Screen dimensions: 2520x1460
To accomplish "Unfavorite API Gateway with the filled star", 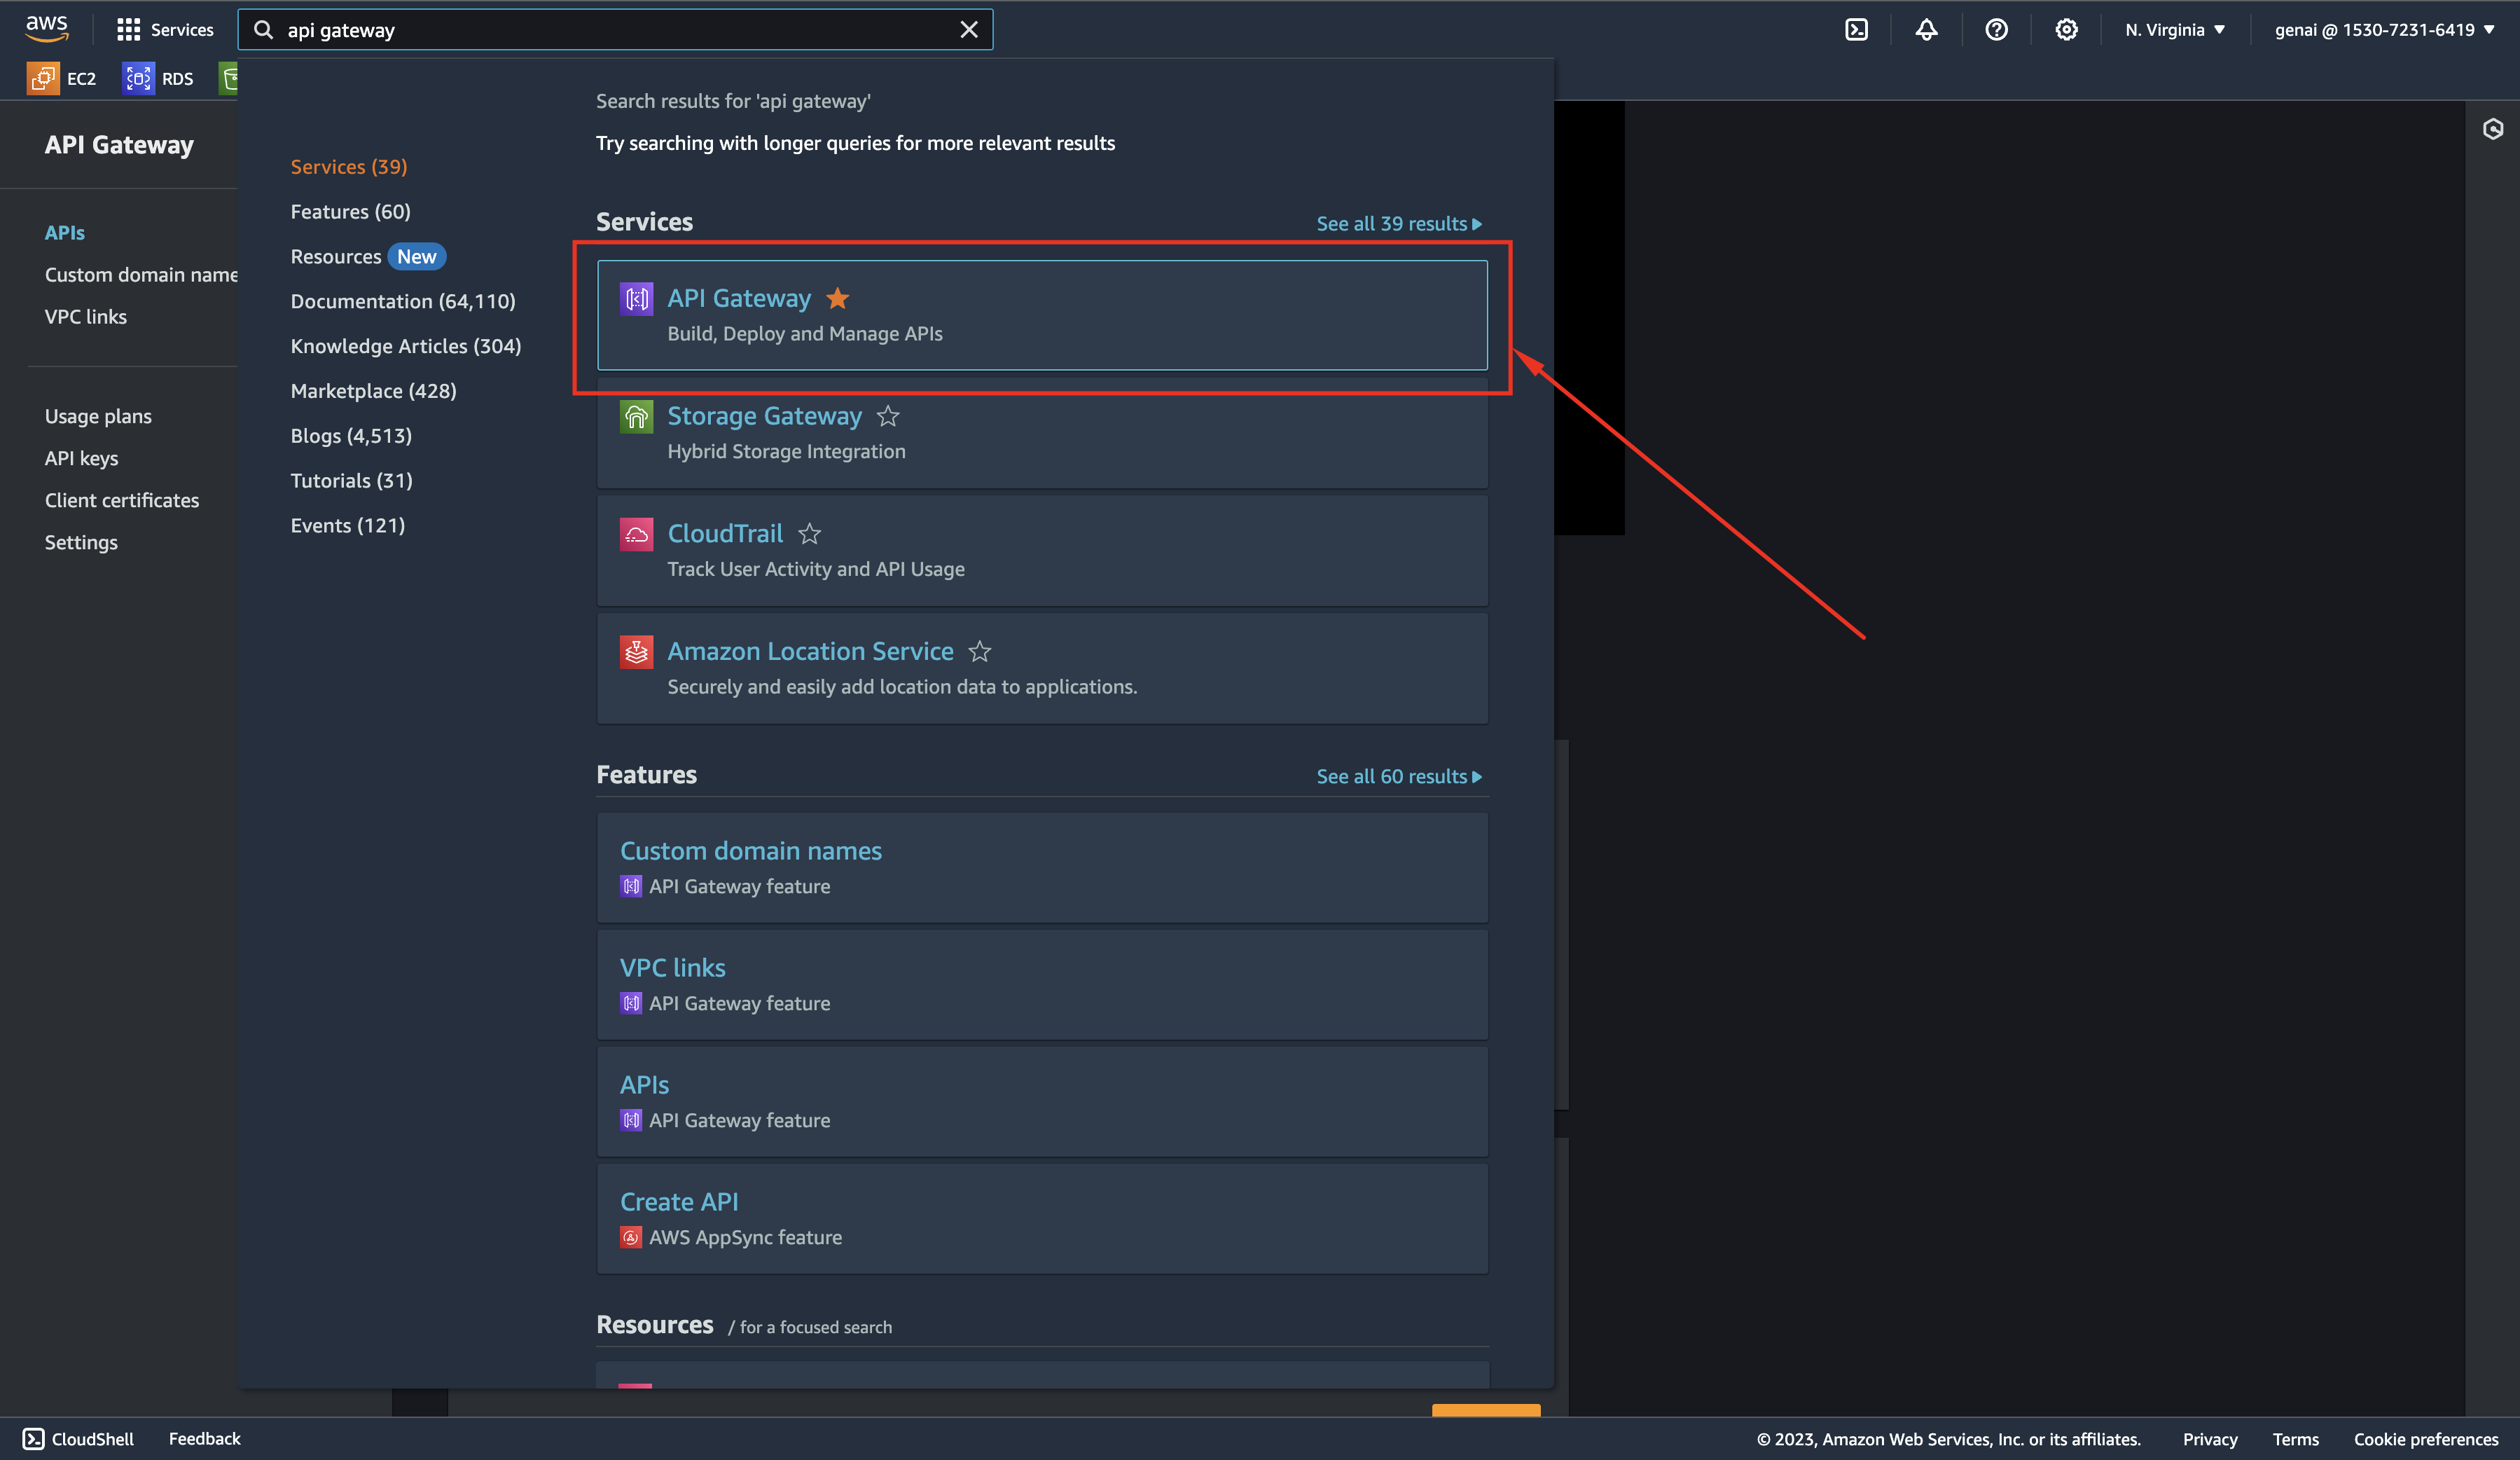I will pos(837,298).
